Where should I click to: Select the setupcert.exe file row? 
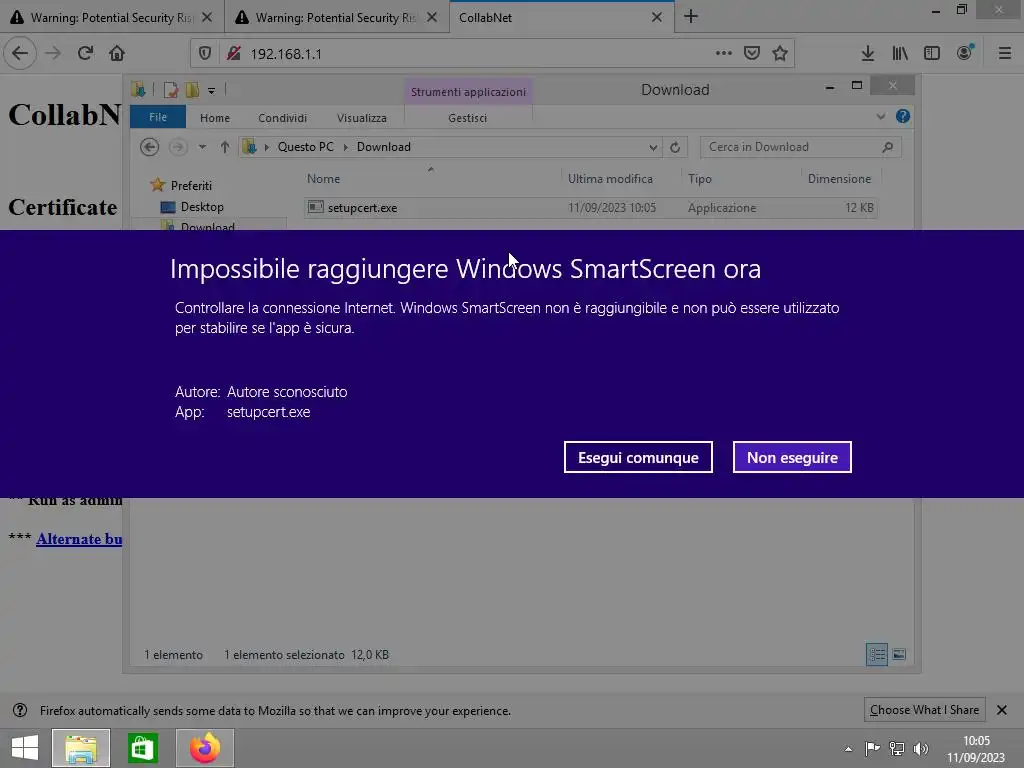(590, 208)
